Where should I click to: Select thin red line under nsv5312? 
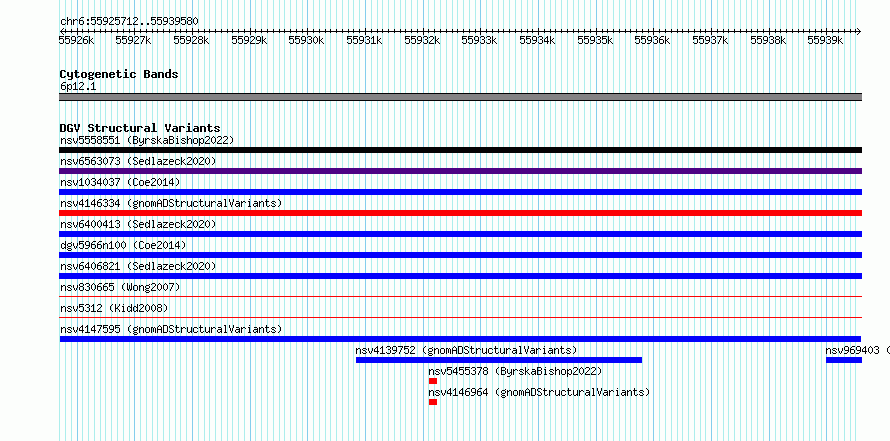(460, 317)
